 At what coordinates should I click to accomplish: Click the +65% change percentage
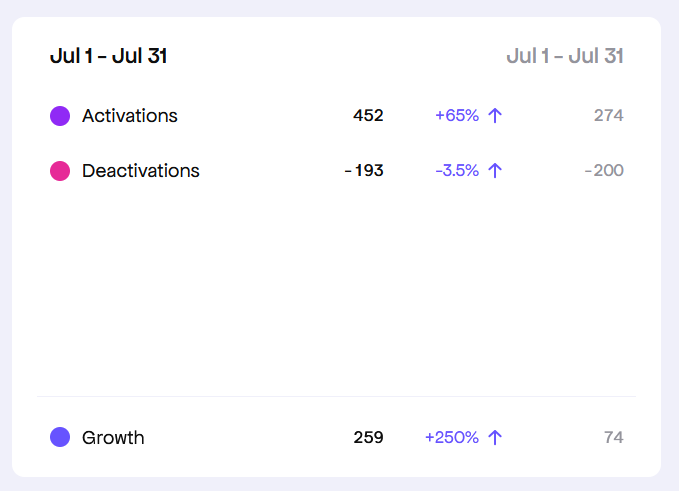point(457,116)
